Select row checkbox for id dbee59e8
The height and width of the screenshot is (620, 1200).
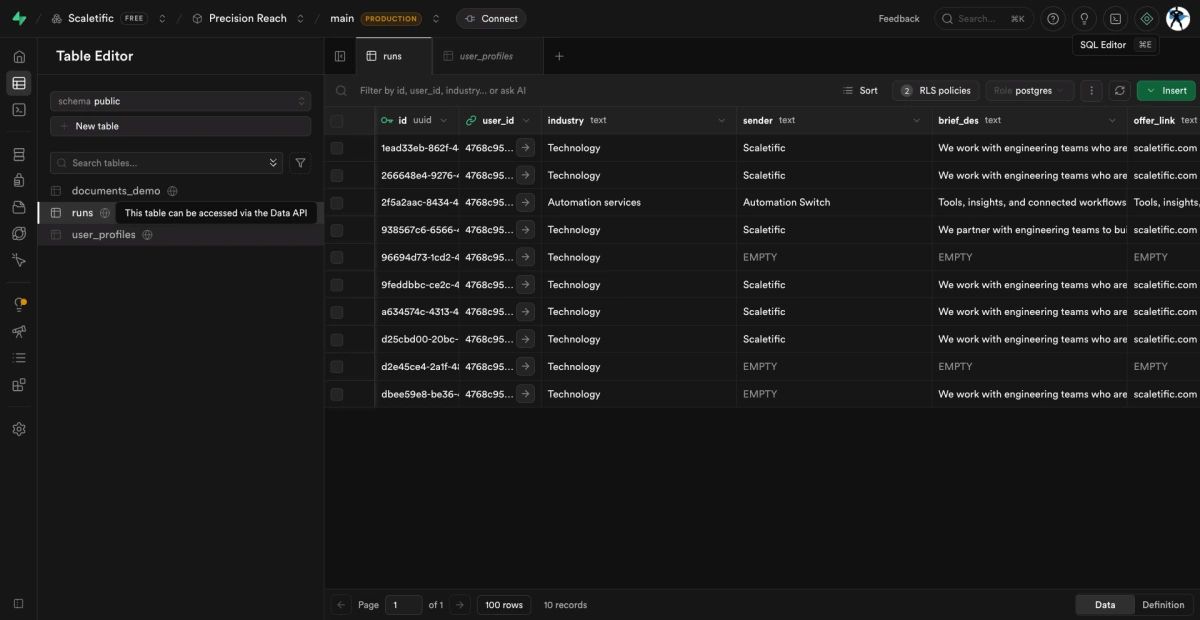coord(337,394)
